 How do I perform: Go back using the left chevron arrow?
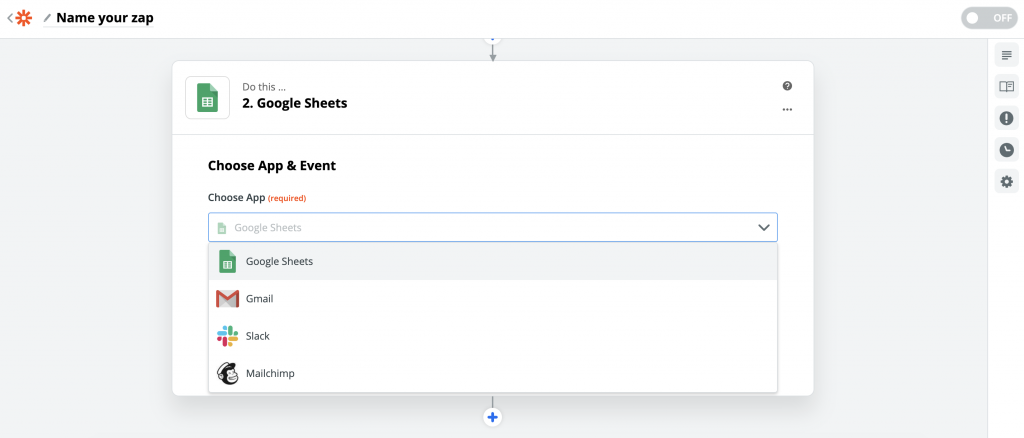9,18
